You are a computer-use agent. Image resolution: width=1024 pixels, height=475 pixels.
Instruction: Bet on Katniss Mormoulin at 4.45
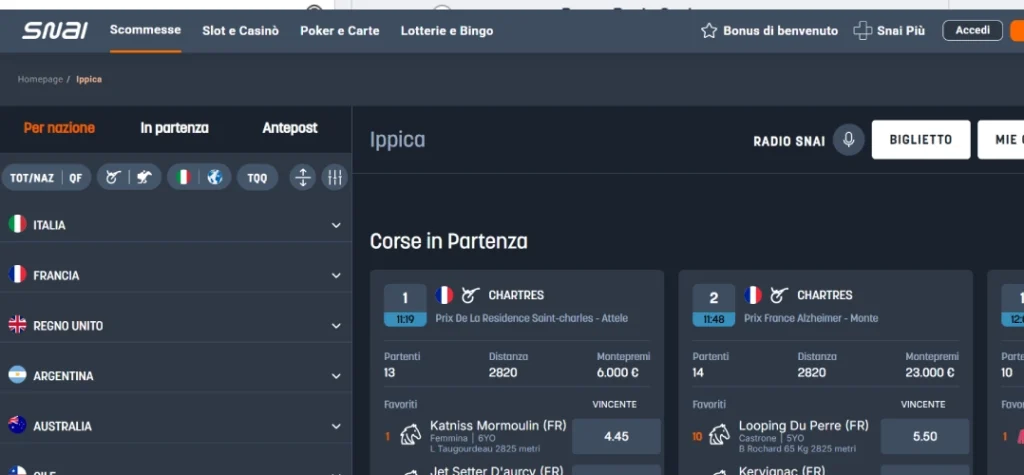[616, 436]
